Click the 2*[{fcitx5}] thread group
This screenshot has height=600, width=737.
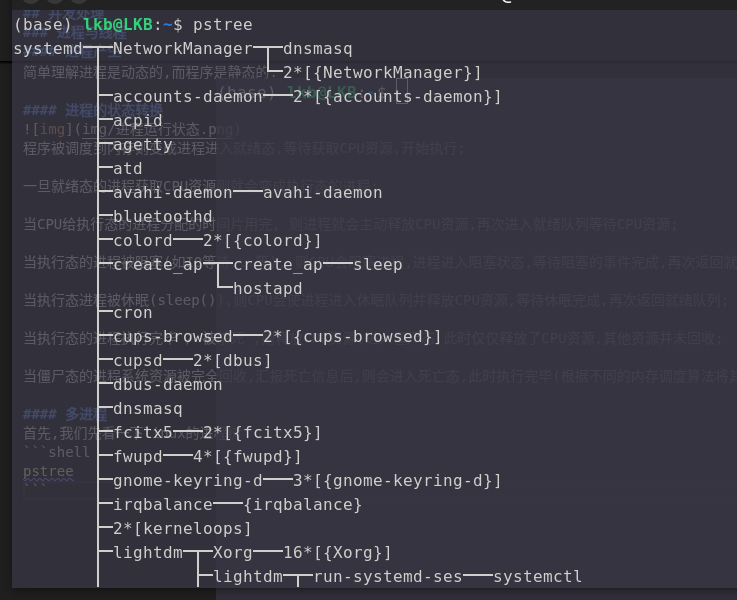click(x=262, y=433)
